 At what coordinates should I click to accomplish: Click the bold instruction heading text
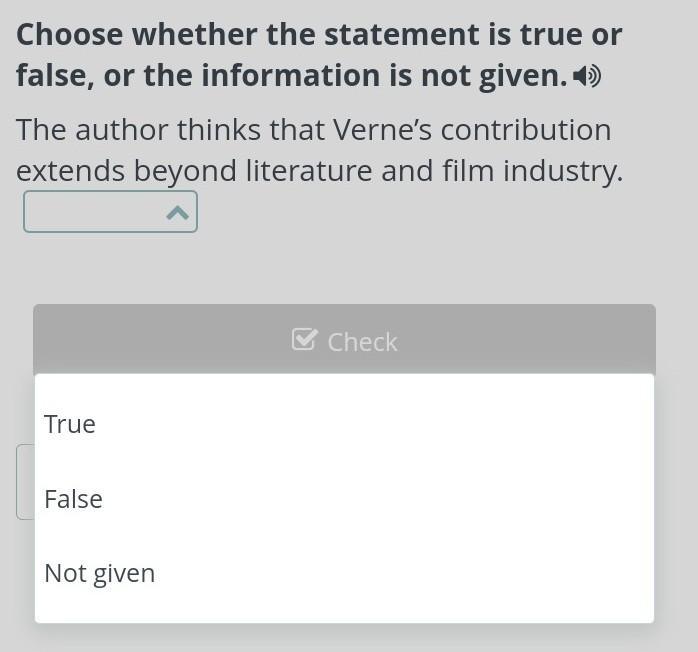pyautogui.click(x=318, y=55)
